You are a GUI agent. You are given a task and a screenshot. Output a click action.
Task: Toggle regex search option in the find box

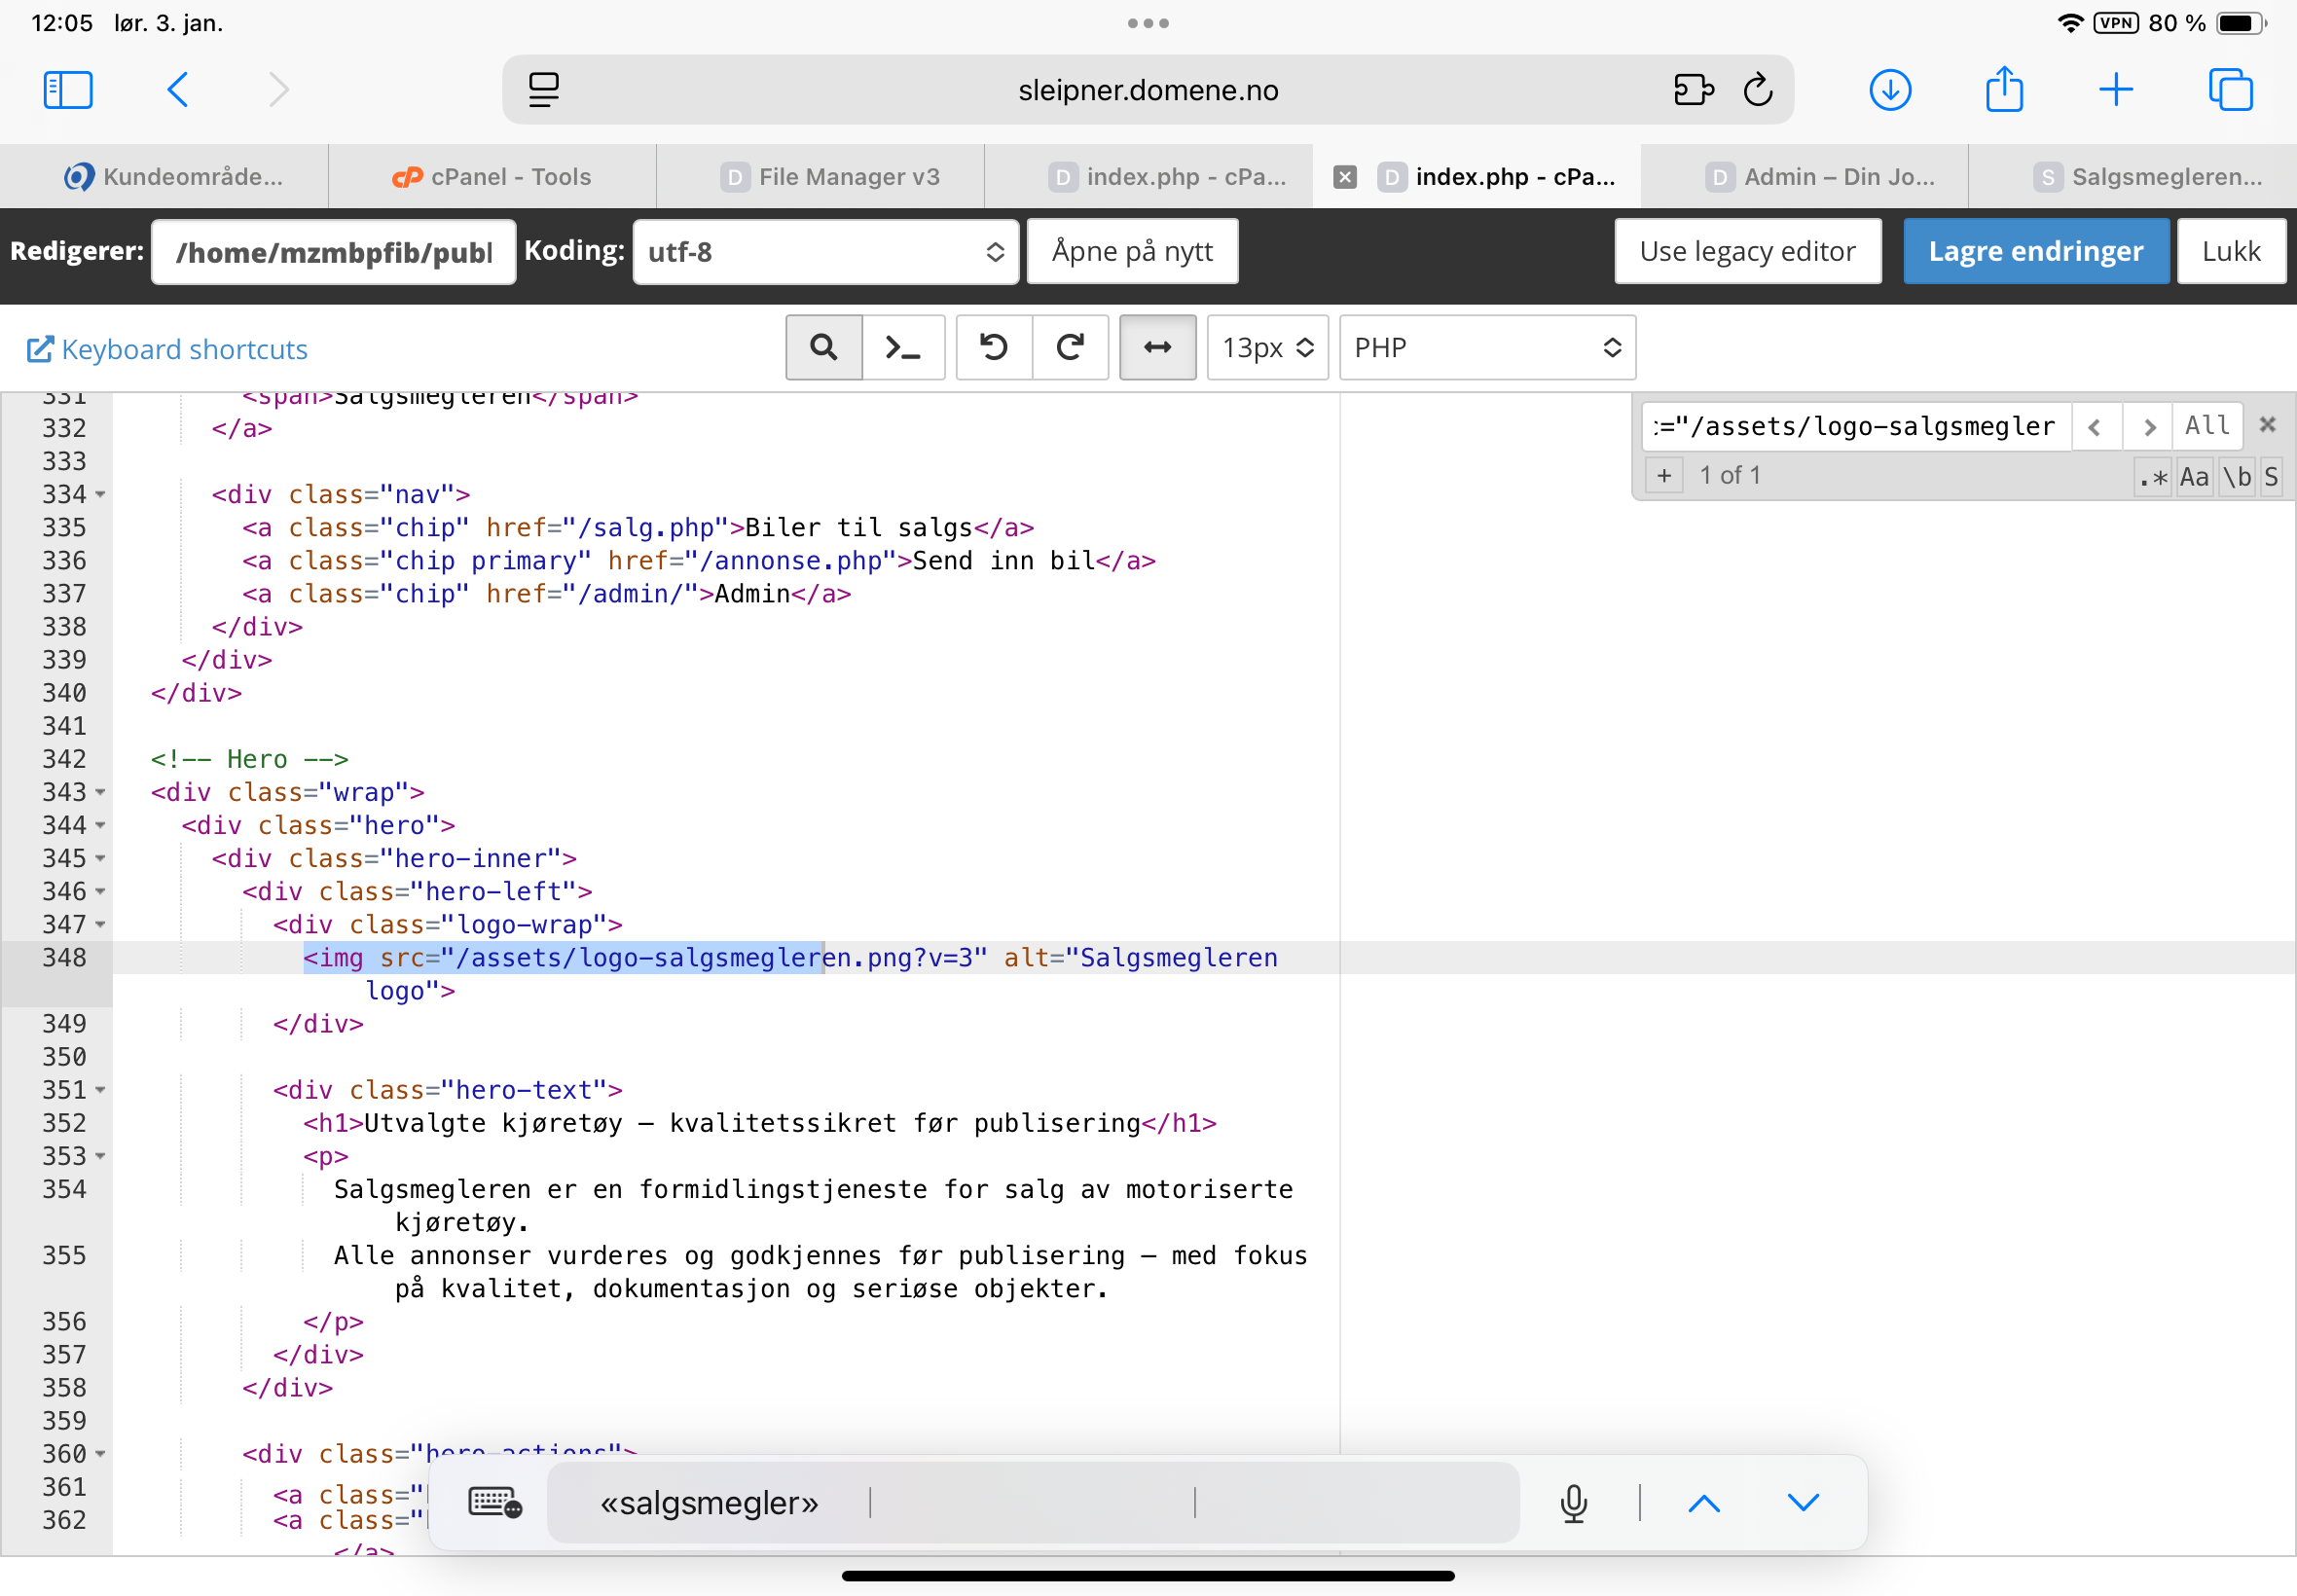click(x=2152, y=477)
